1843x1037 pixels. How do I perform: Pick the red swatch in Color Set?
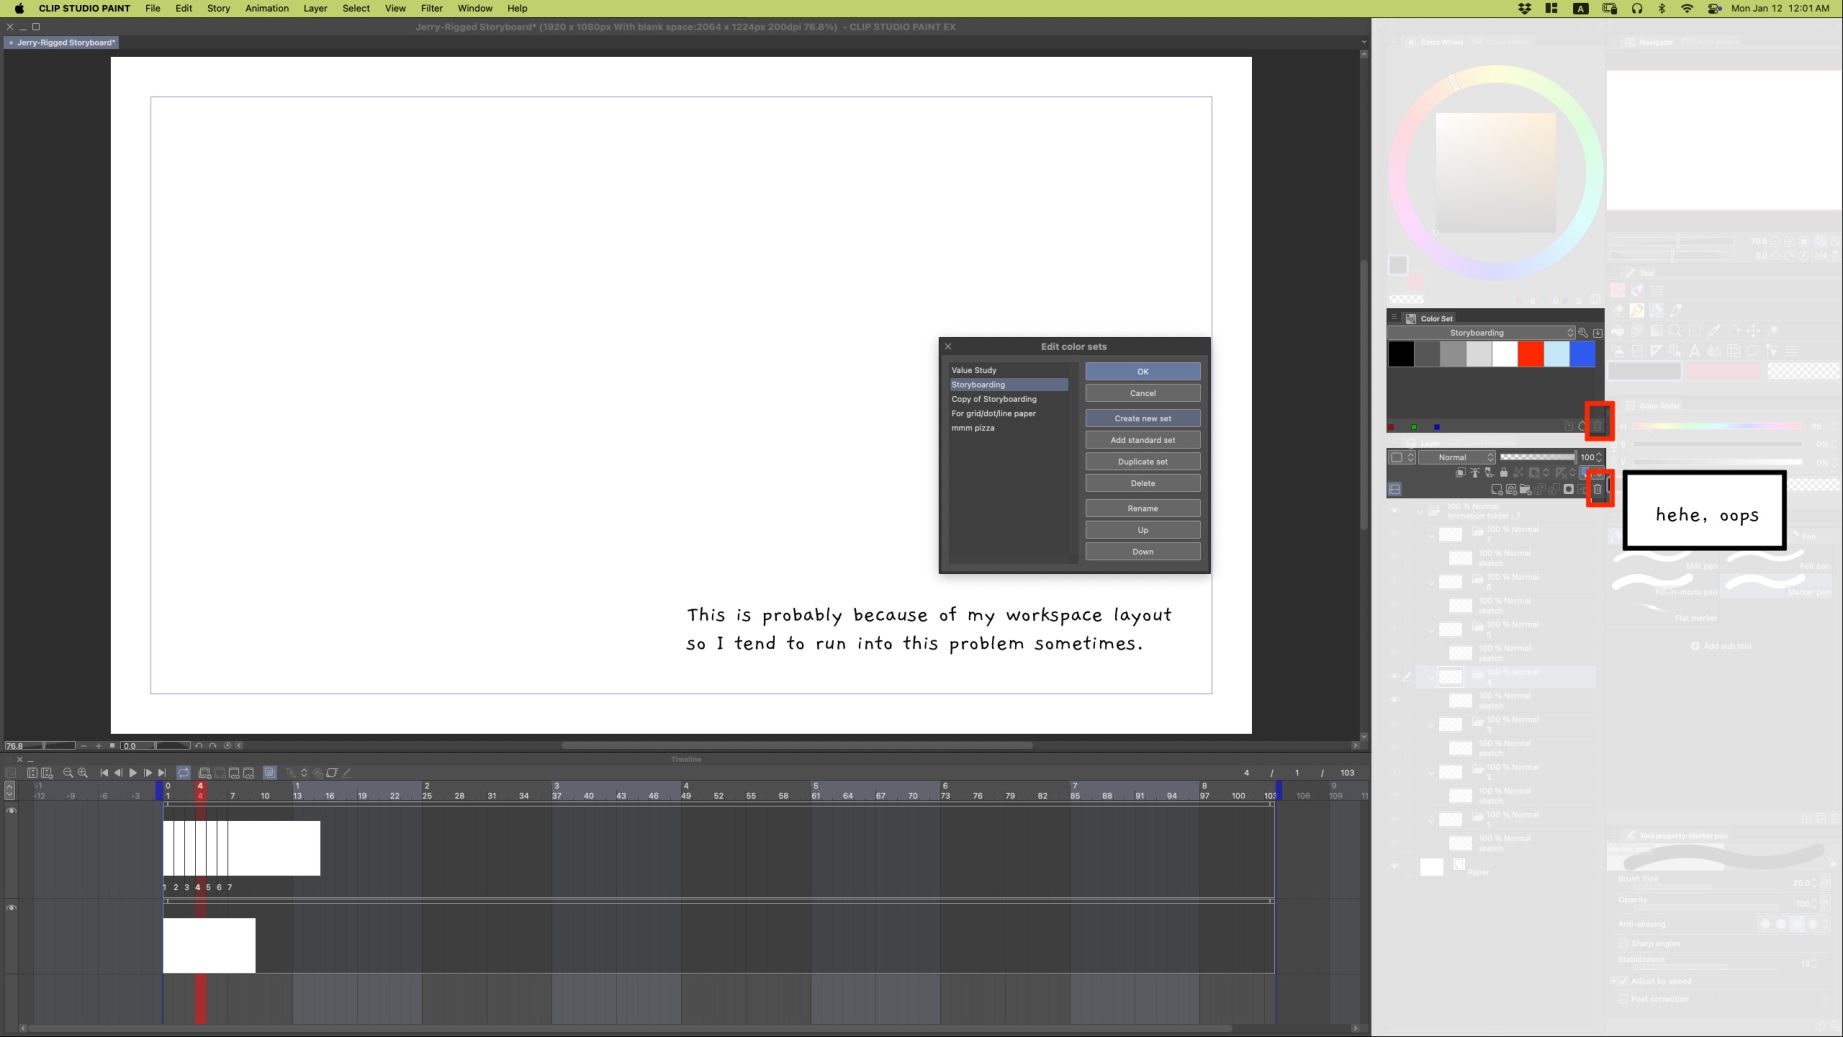1530,354
